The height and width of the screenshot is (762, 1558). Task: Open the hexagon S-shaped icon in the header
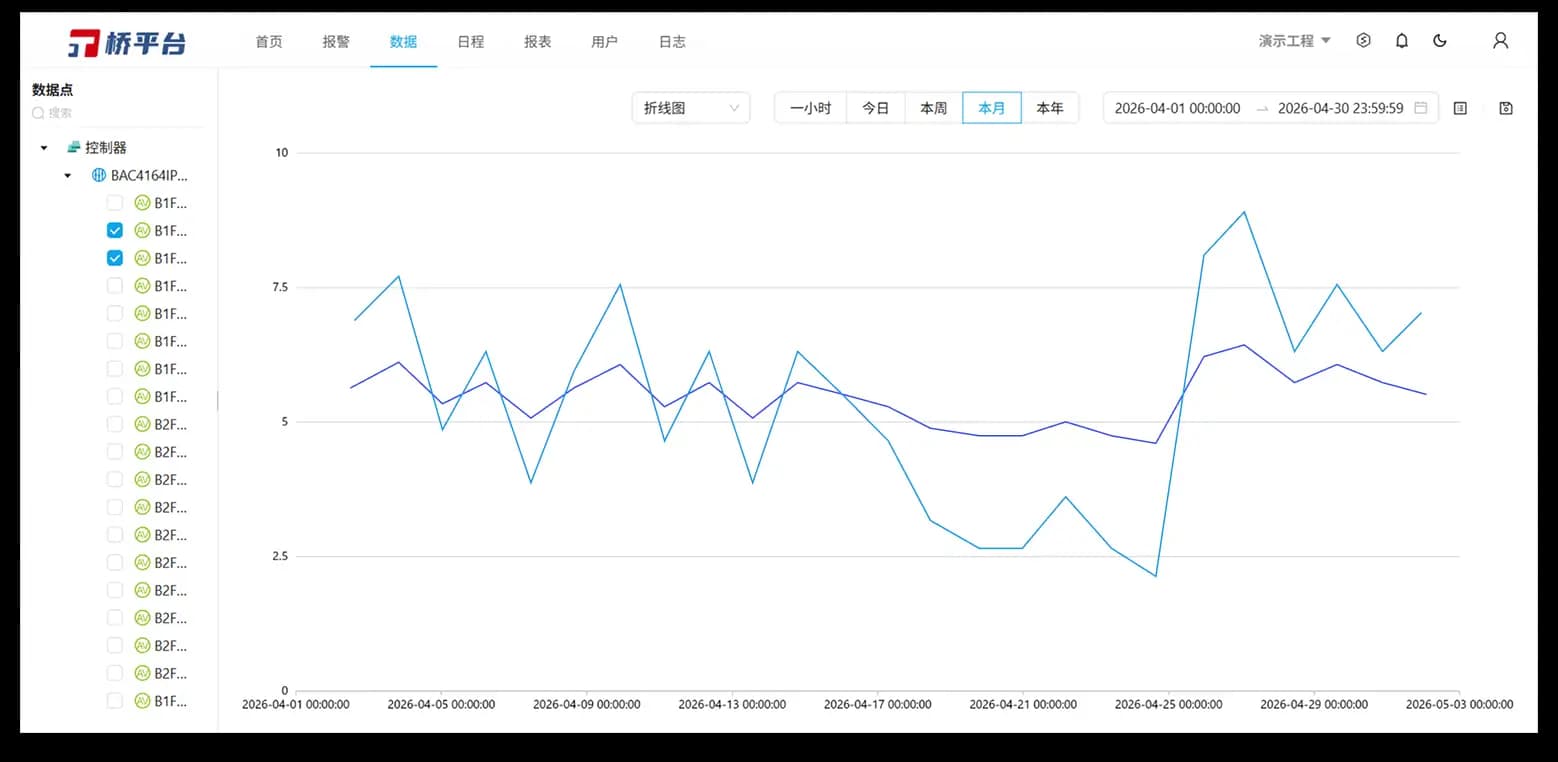pyautogui.click(x=1363, y=41)
